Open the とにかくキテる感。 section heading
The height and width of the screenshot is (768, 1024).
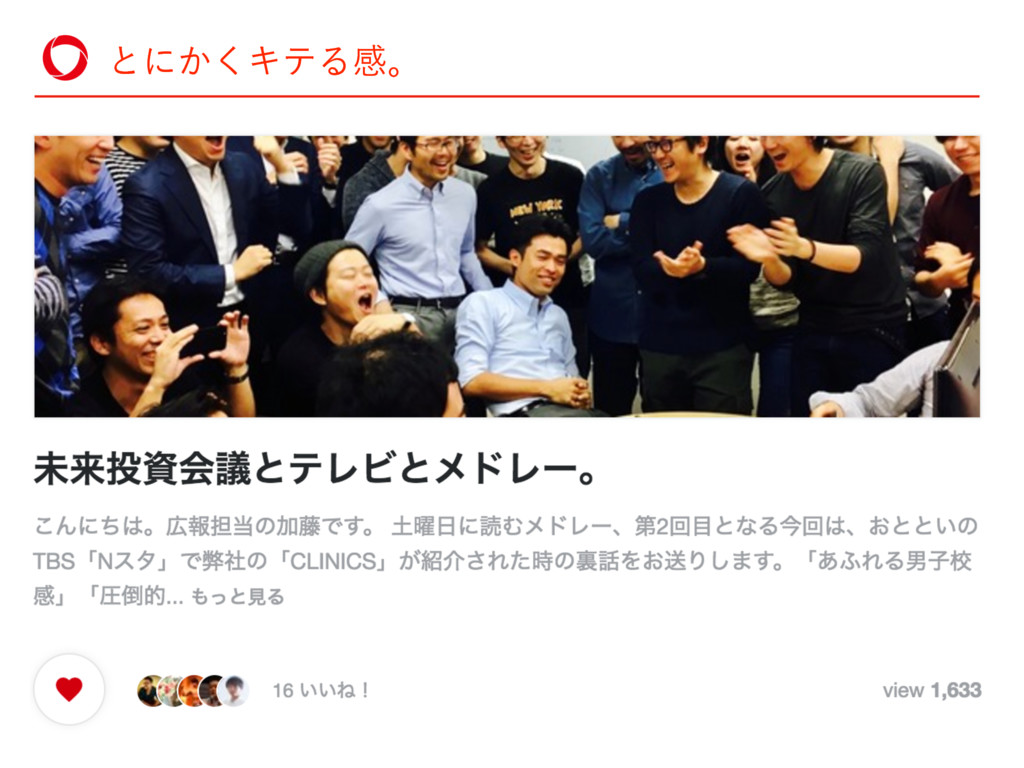[257, 61]
